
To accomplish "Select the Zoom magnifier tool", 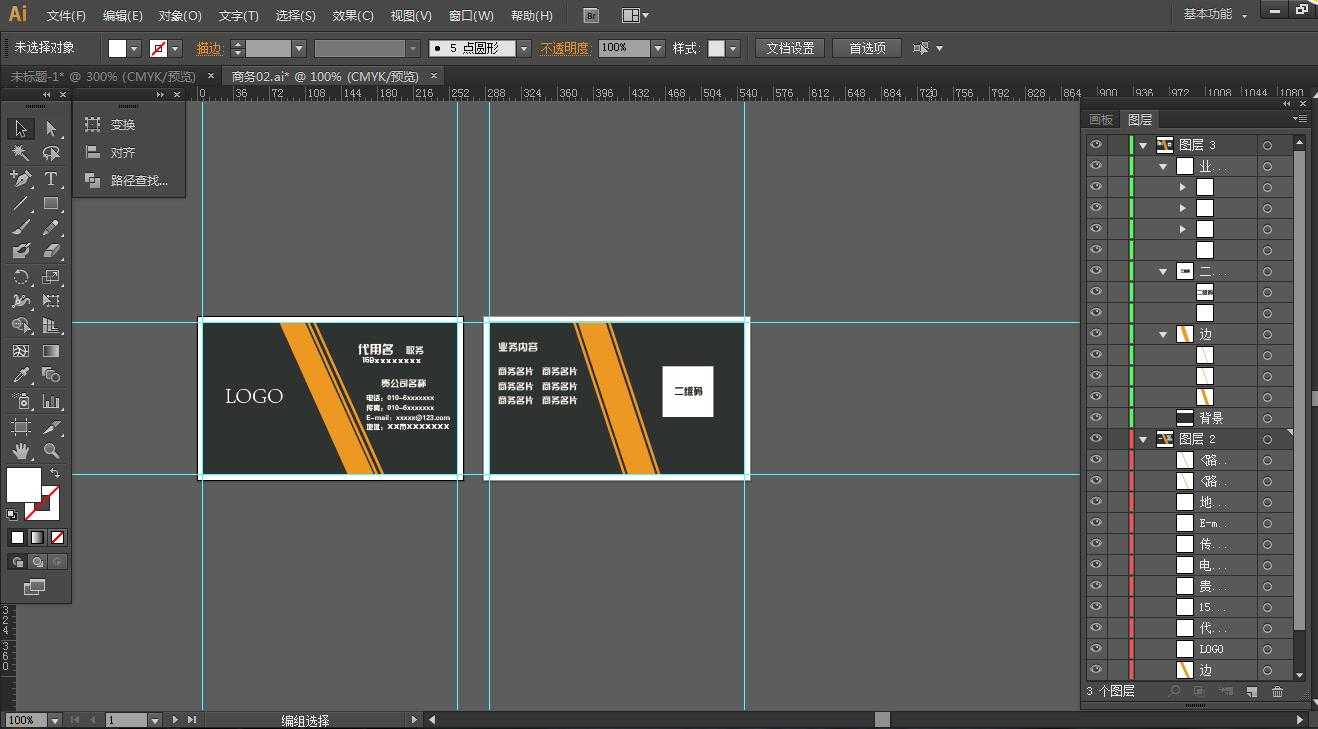I will pos(51,451).
